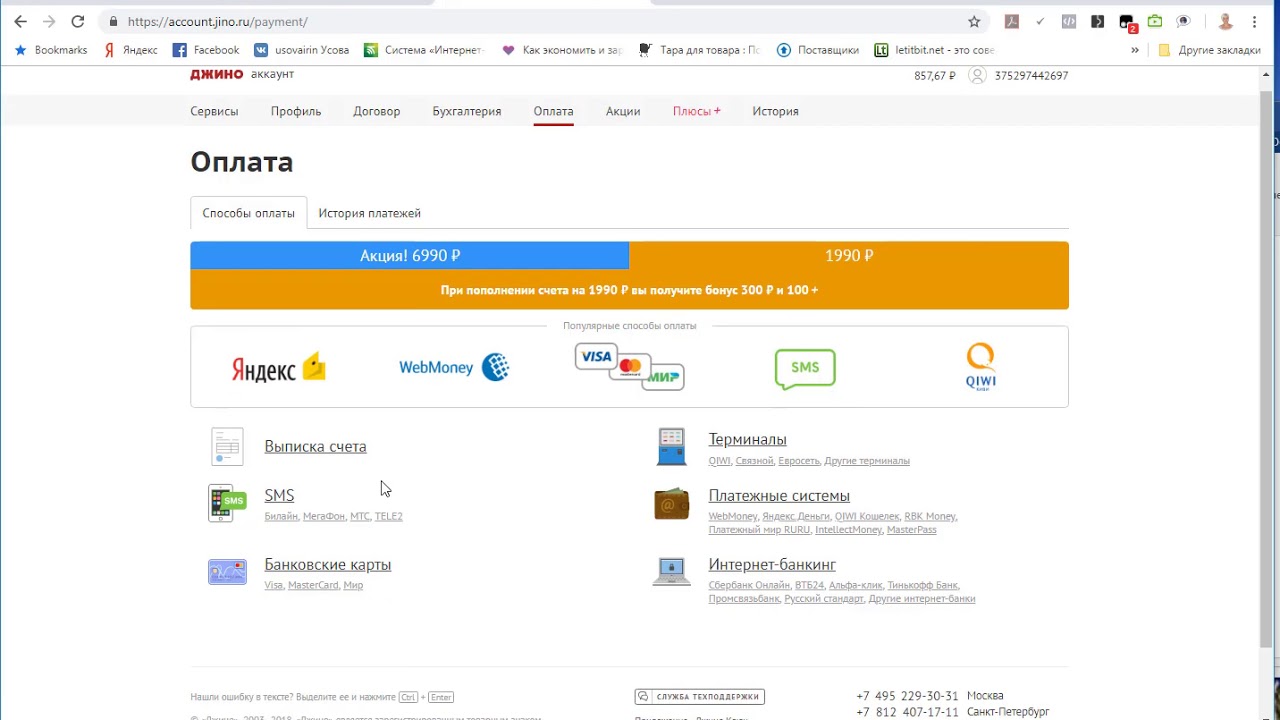Choose the МегаФон SMS operator link

pyautogui.click(x=324, y=516)
